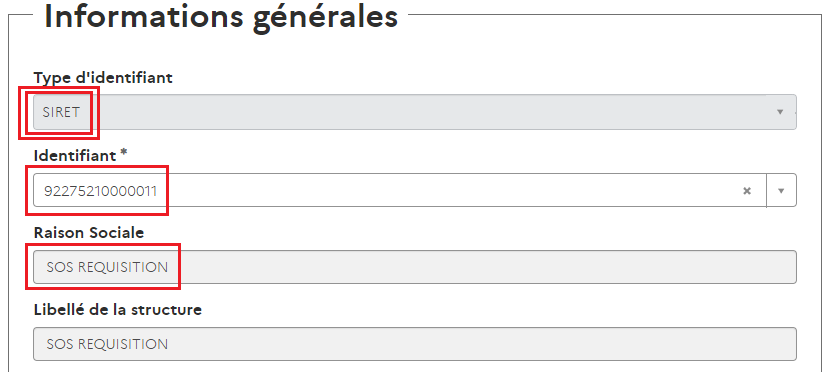The width and height of the screenshot is (835, 372).
Task: Select the SIRET value in Type d'identifiant
Action: coord(61,112)
